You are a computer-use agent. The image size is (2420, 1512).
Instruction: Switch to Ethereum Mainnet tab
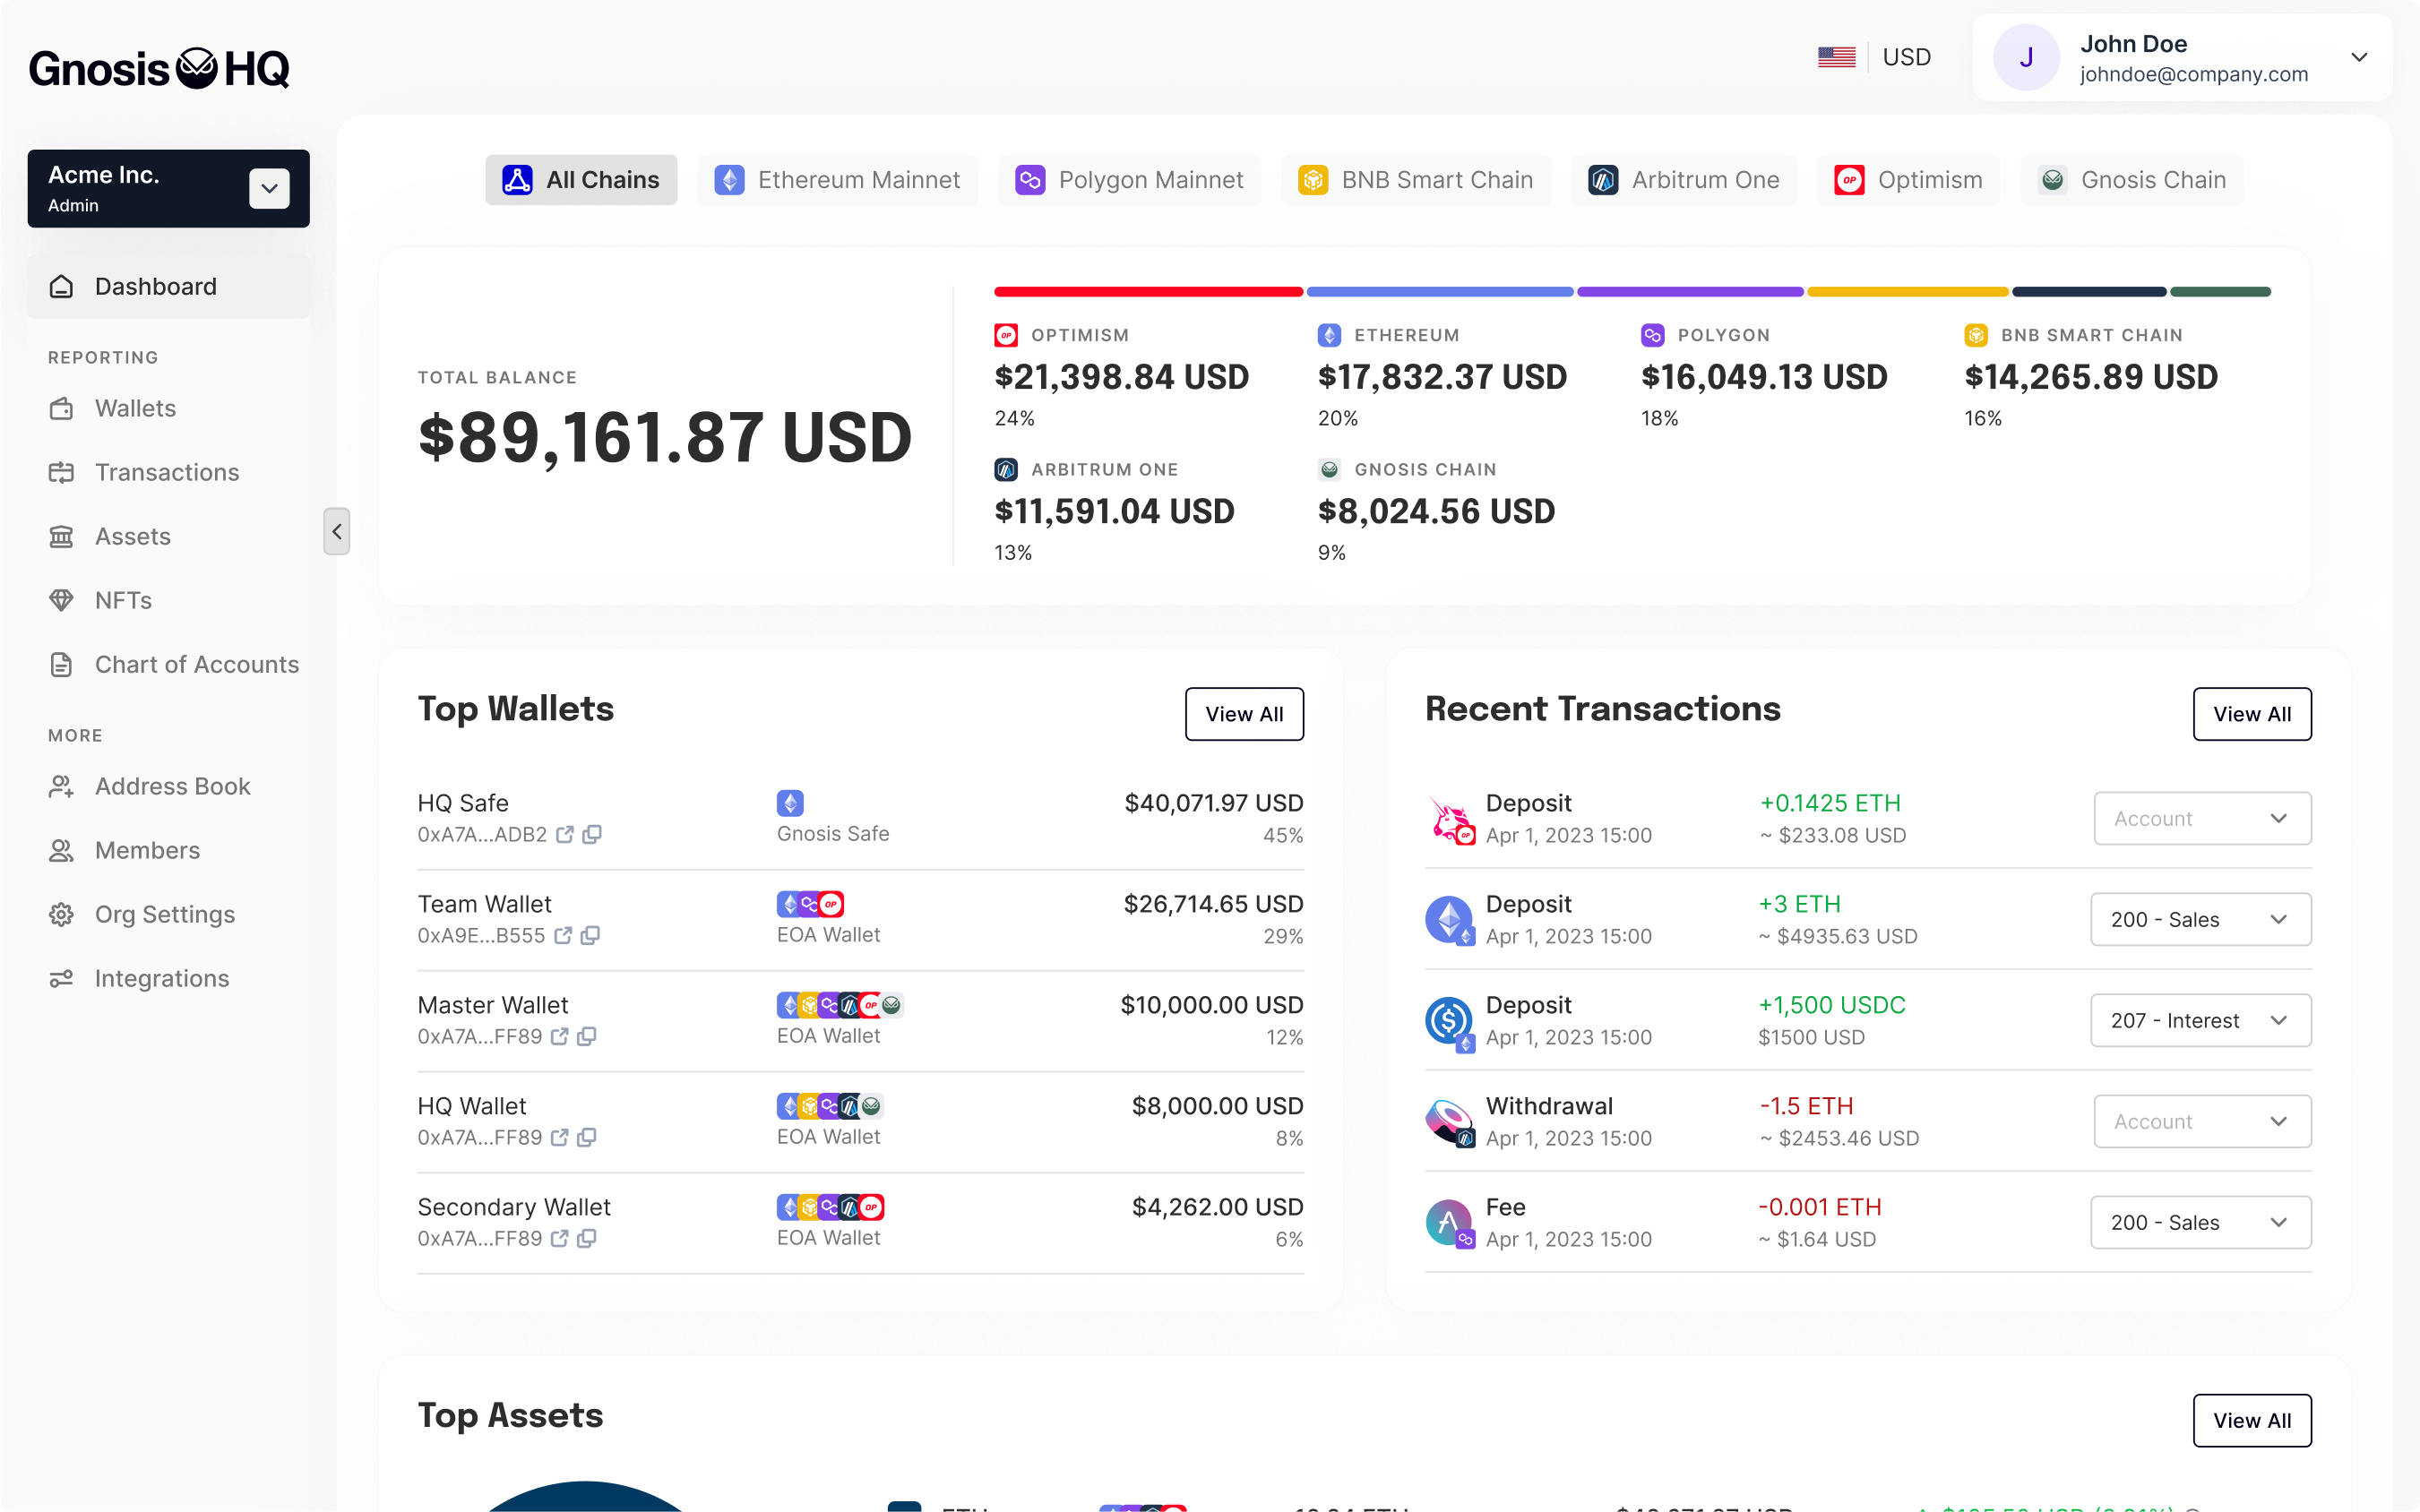(x=837, y=180)
